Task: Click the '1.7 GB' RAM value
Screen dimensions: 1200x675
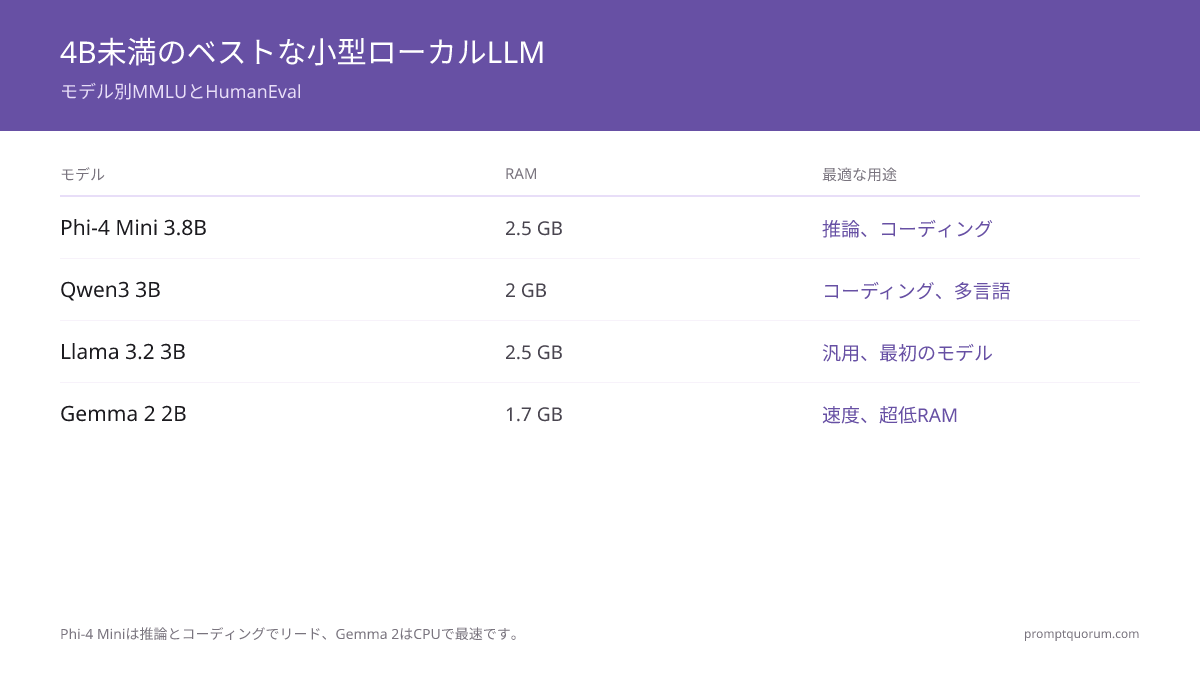Action: tap(534, 414)
